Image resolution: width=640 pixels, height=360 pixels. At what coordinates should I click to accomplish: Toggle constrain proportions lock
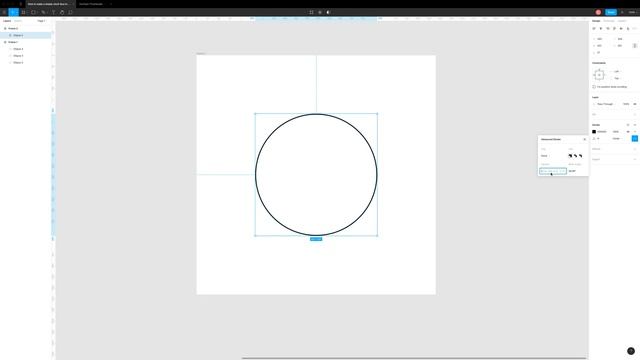click(x=635, y=46)
